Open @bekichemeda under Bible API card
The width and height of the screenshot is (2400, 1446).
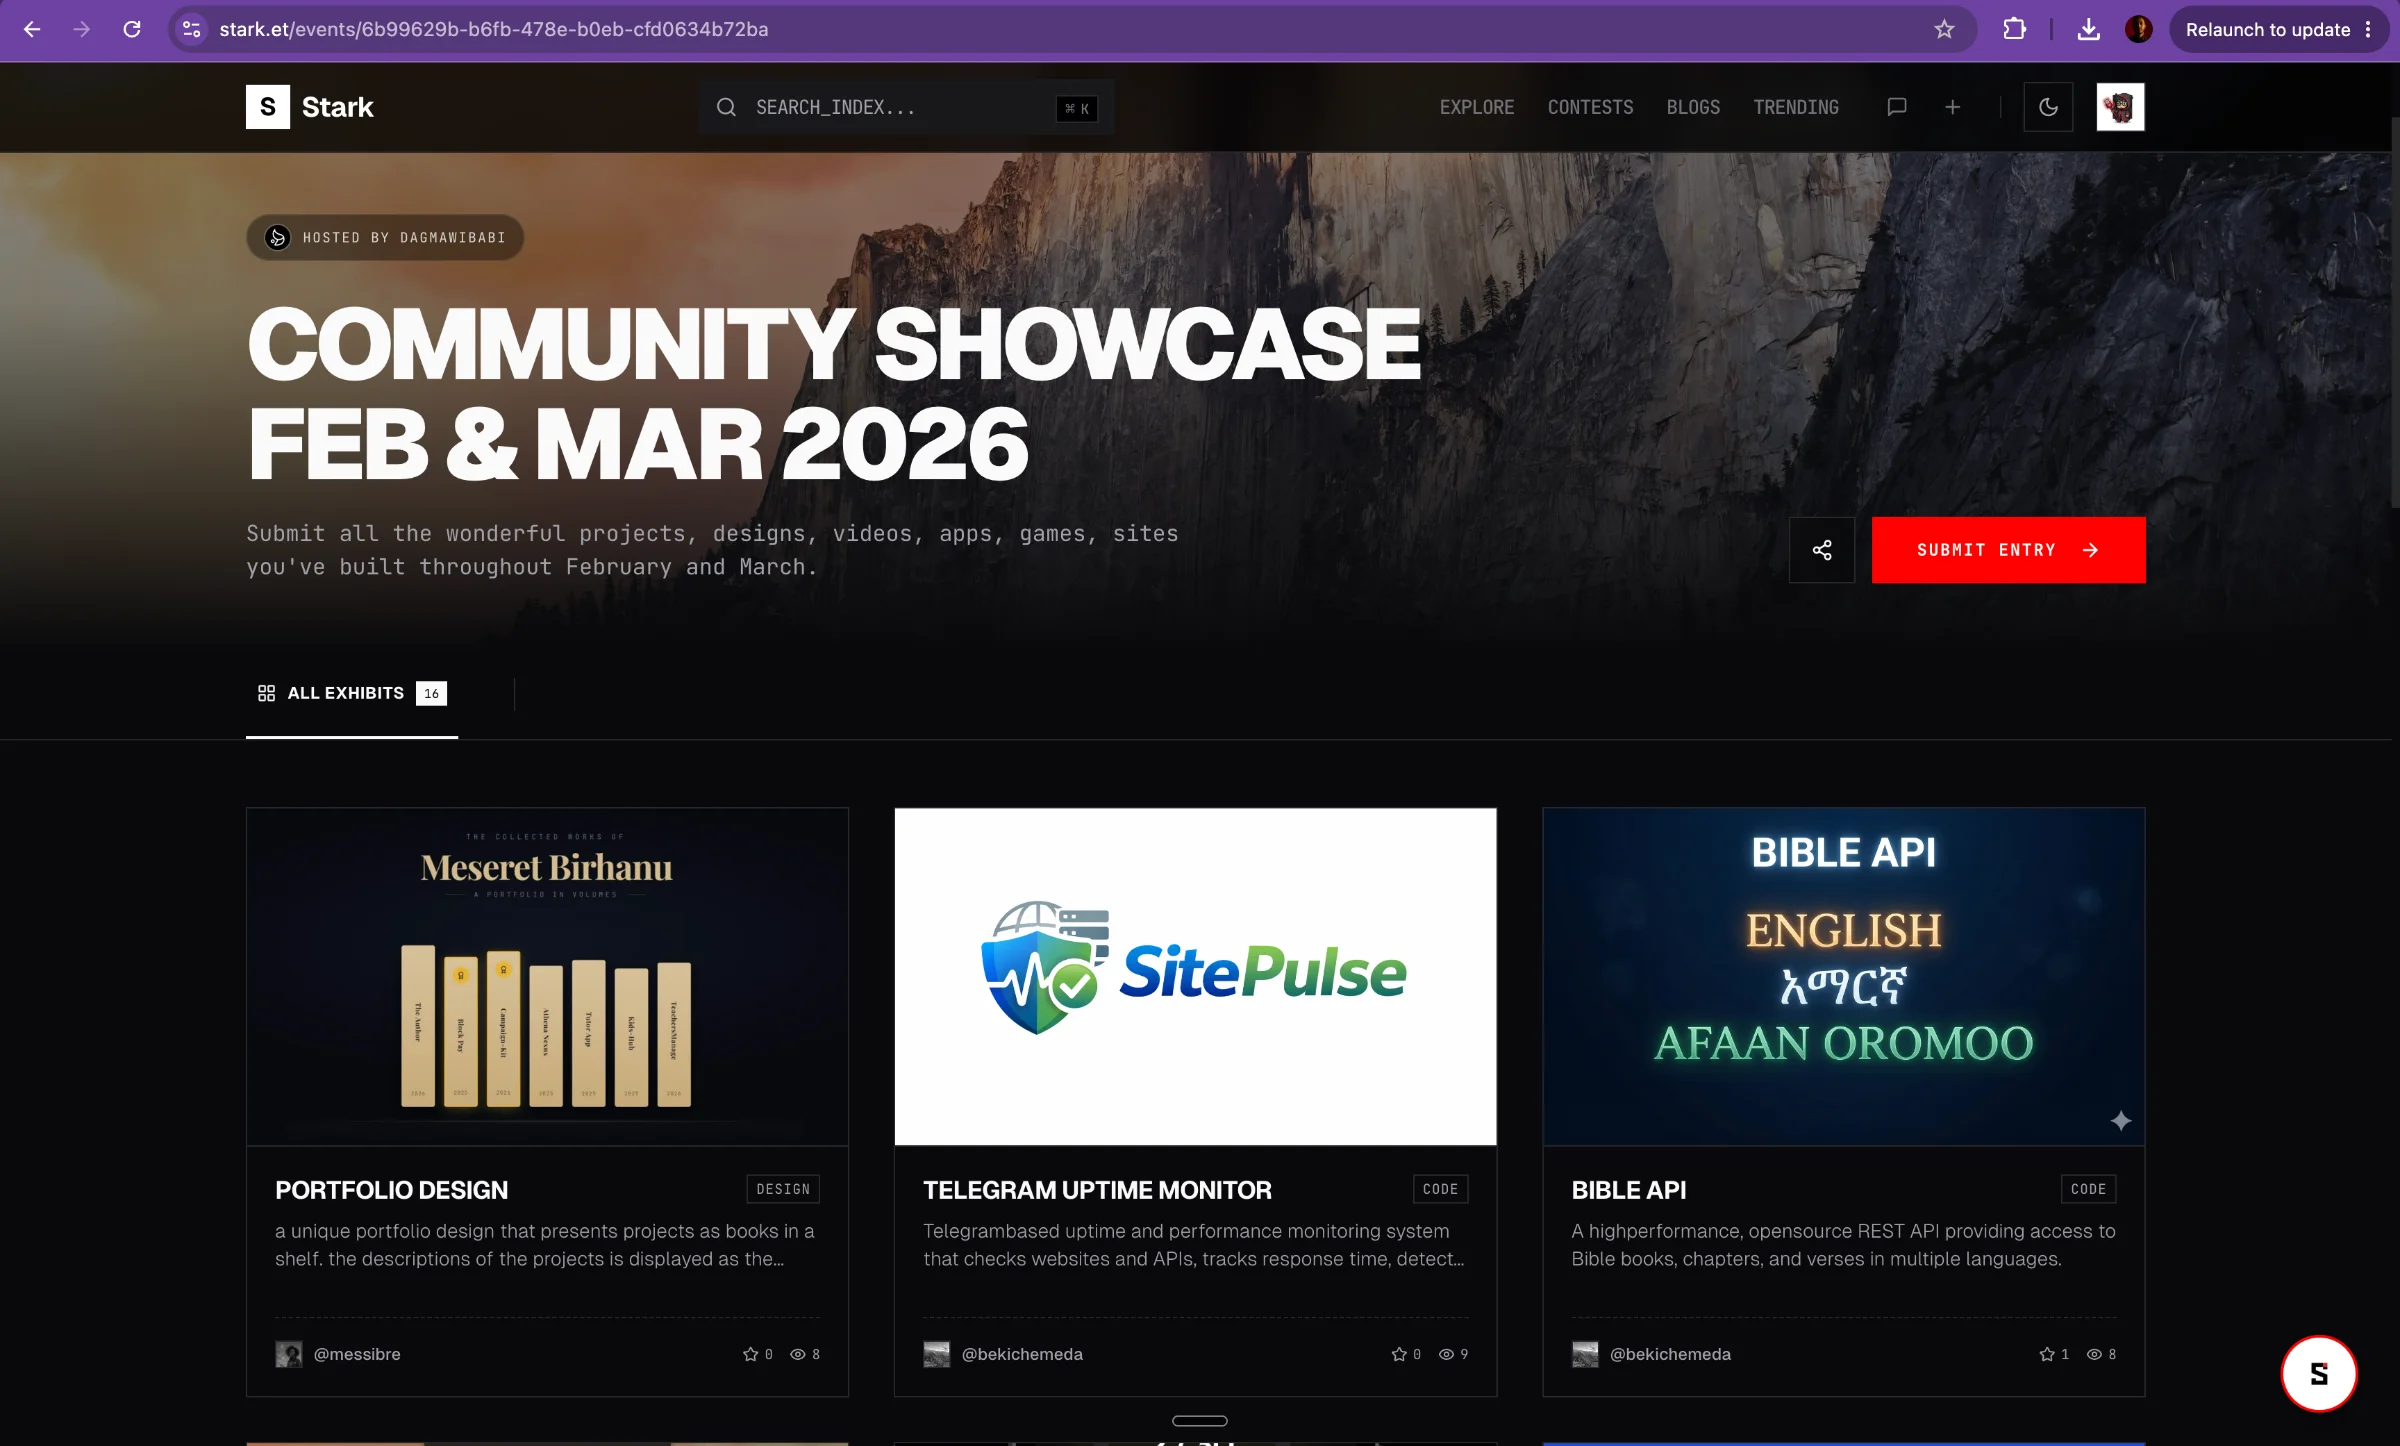[x=1670, y=1354]
